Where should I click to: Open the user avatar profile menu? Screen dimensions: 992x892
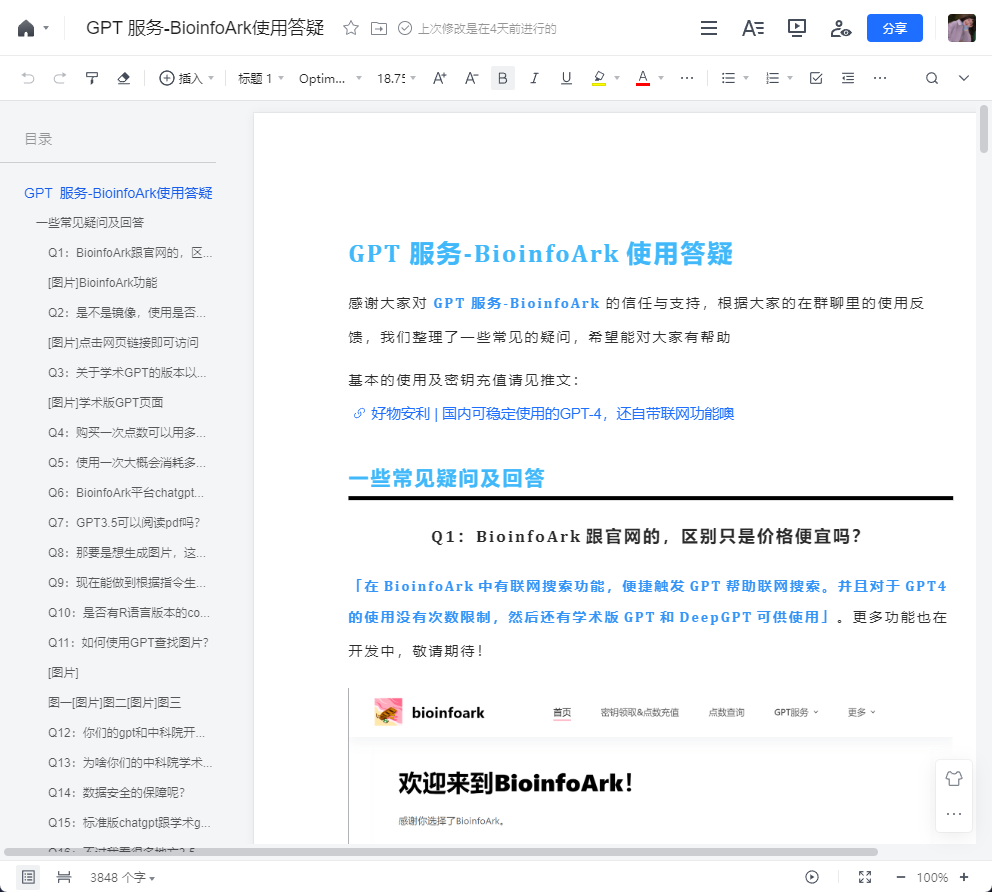[962, 28]
